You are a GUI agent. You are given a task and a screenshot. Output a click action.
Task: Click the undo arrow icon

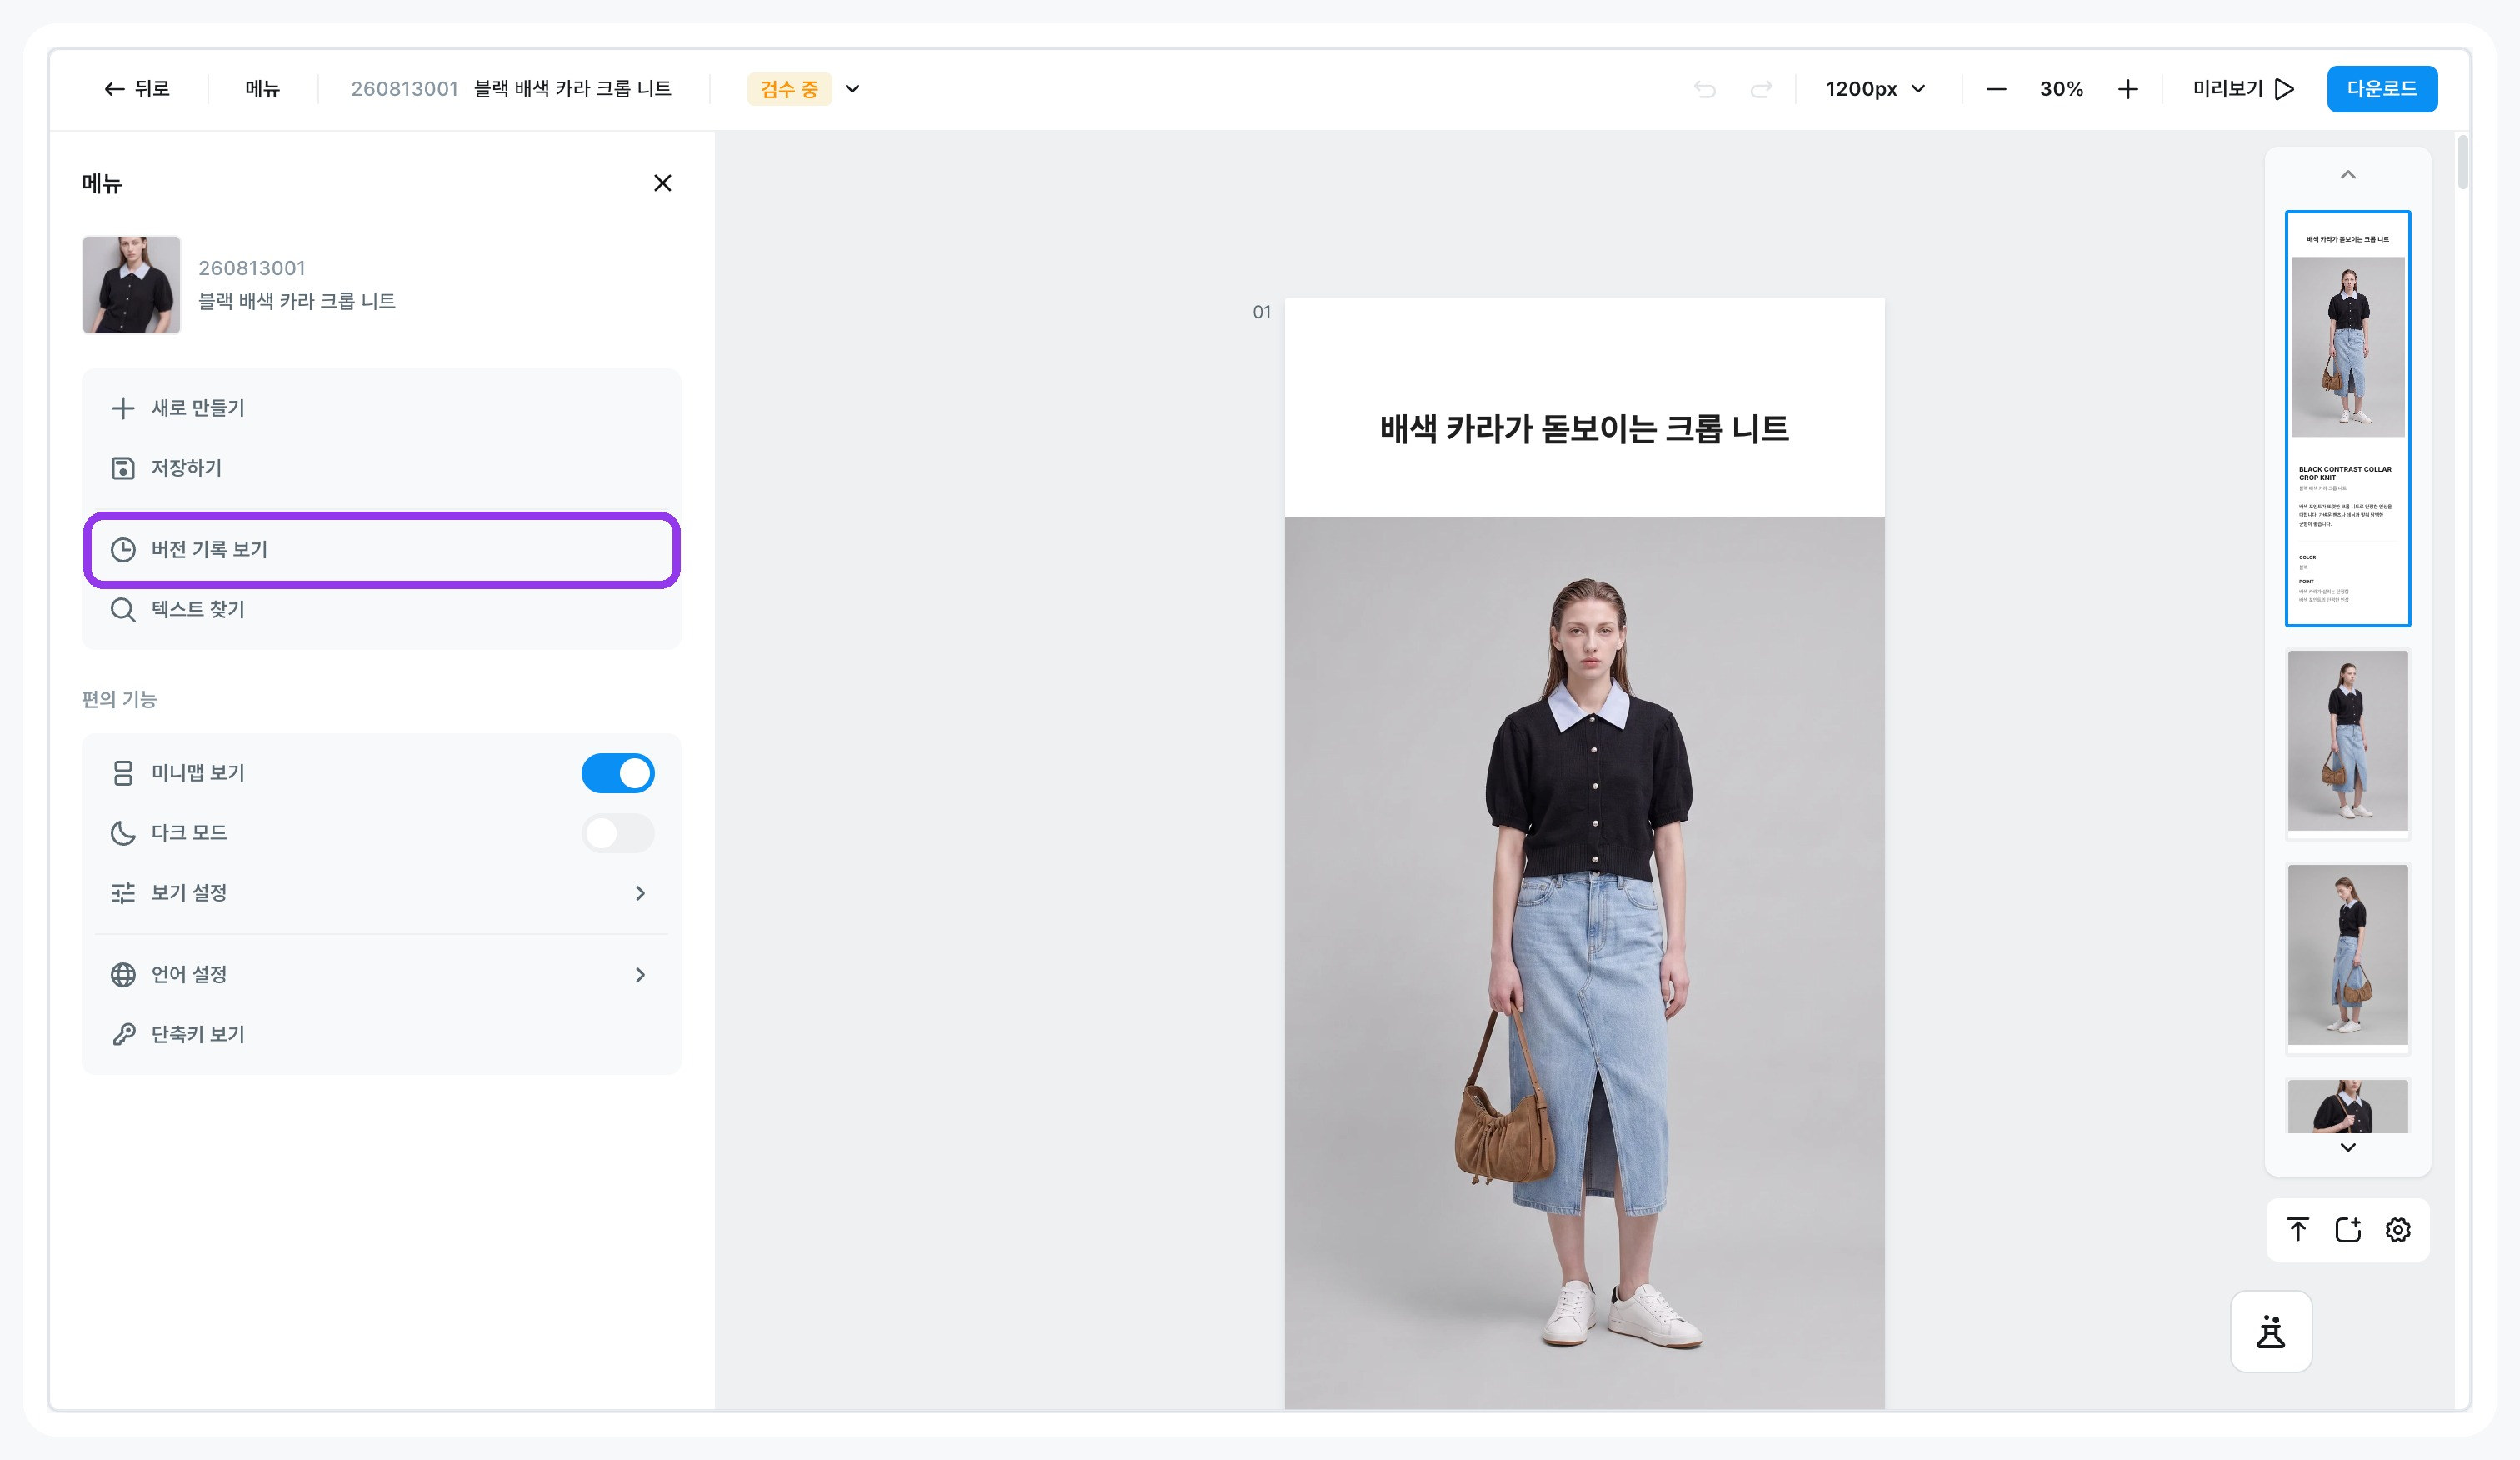coord(1705,89)
